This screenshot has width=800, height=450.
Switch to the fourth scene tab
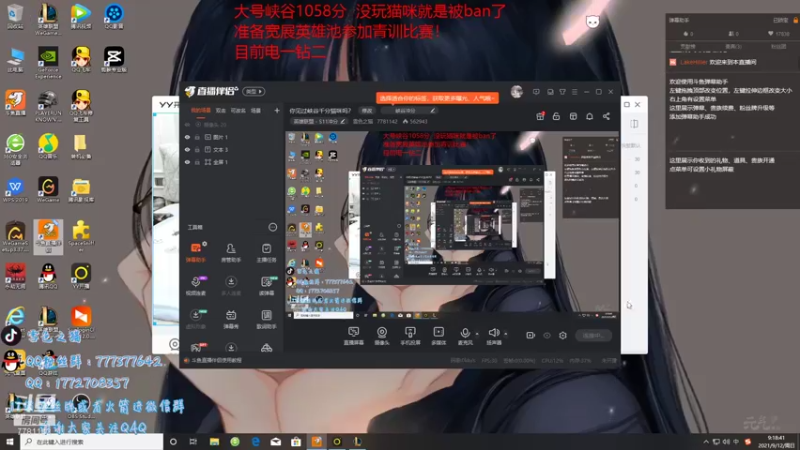click(256, 110)
